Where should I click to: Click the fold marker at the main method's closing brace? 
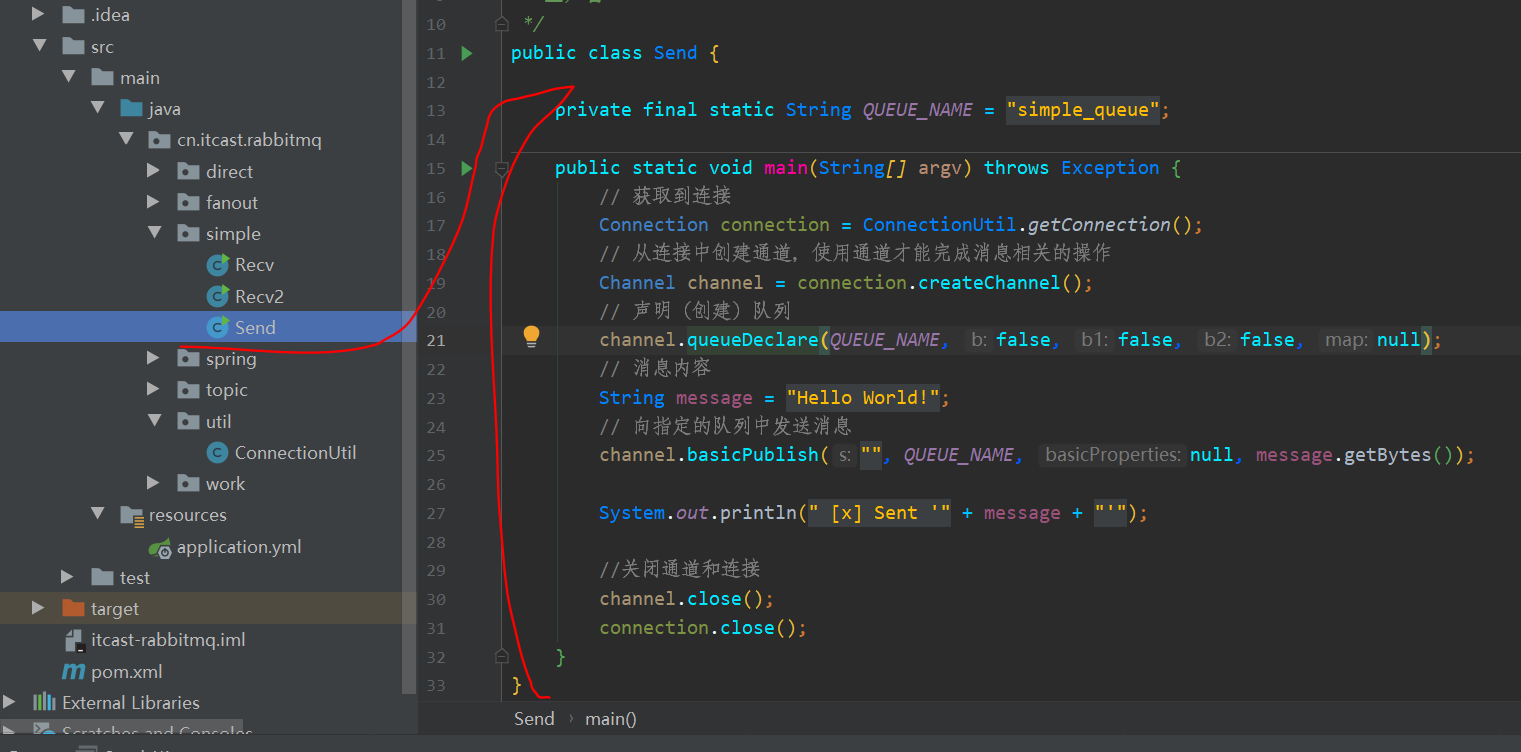502,657
